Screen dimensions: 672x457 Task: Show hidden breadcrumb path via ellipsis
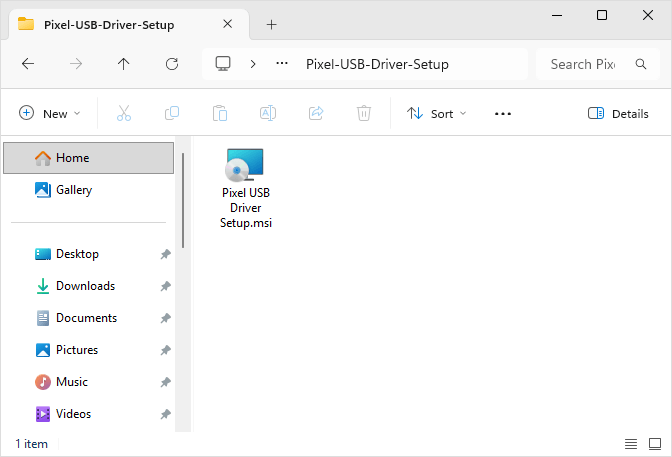pos(282,63)
